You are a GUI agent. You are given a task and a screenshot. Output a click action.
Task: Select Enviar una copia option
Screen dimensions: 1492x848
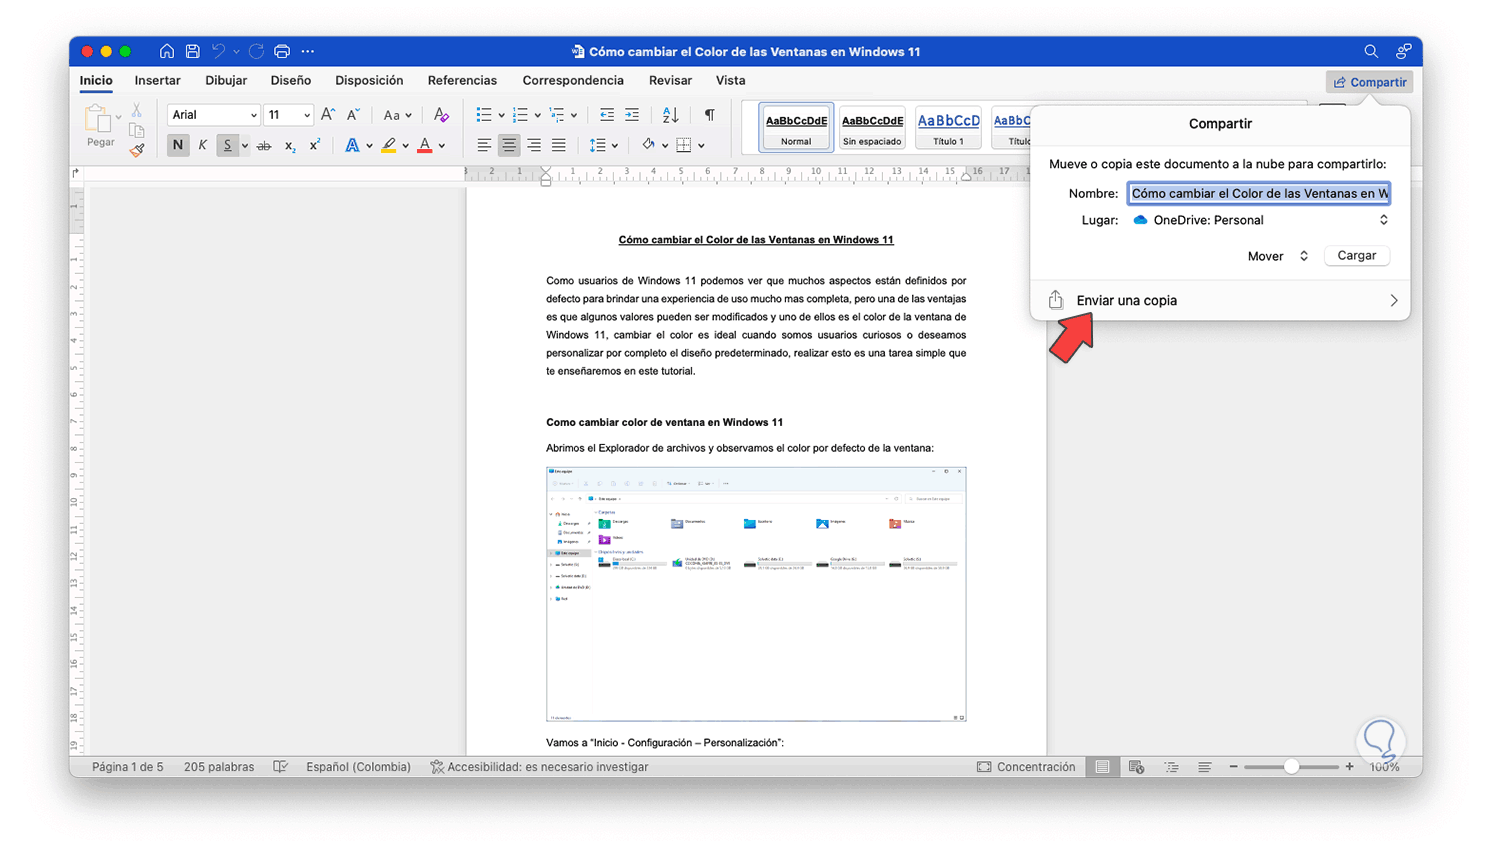pyautogui.click(x=1220, y=300)
